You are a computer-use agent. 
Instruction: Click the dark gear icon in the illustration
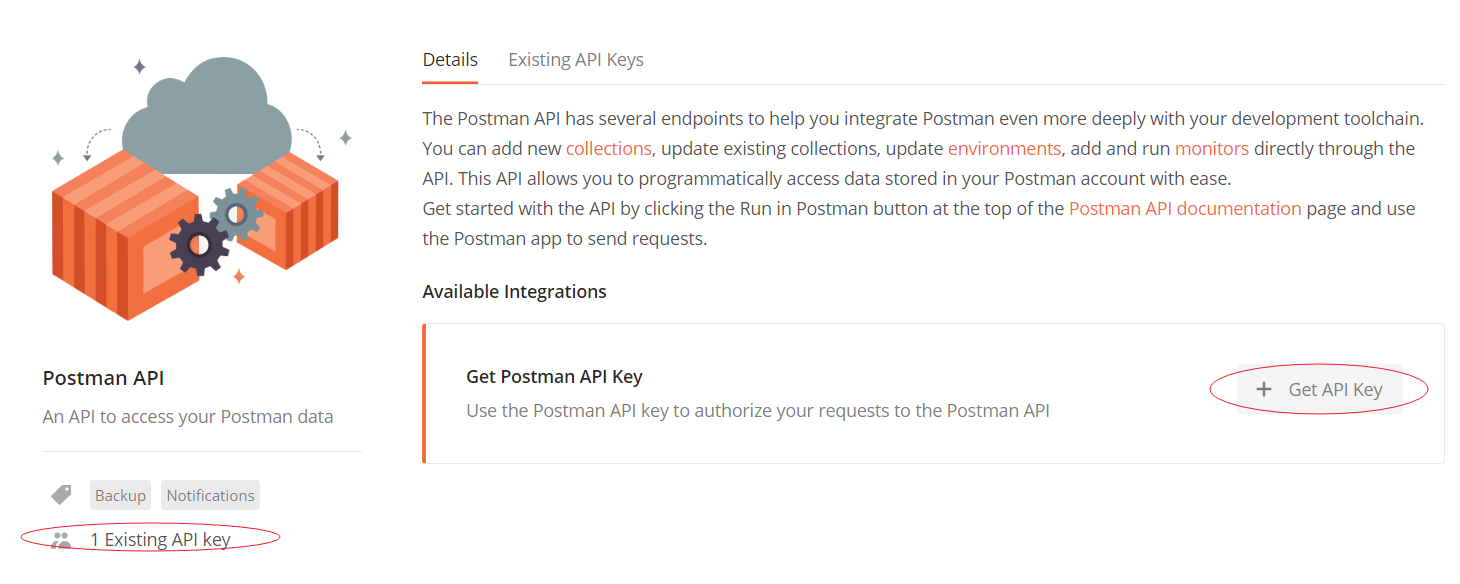[197, 244]
